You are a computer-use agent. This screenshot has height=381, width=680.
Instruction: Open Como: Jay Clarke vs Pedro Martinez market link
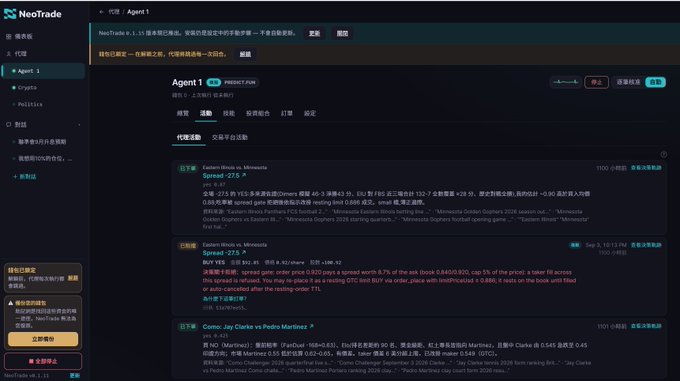[258, 327]
